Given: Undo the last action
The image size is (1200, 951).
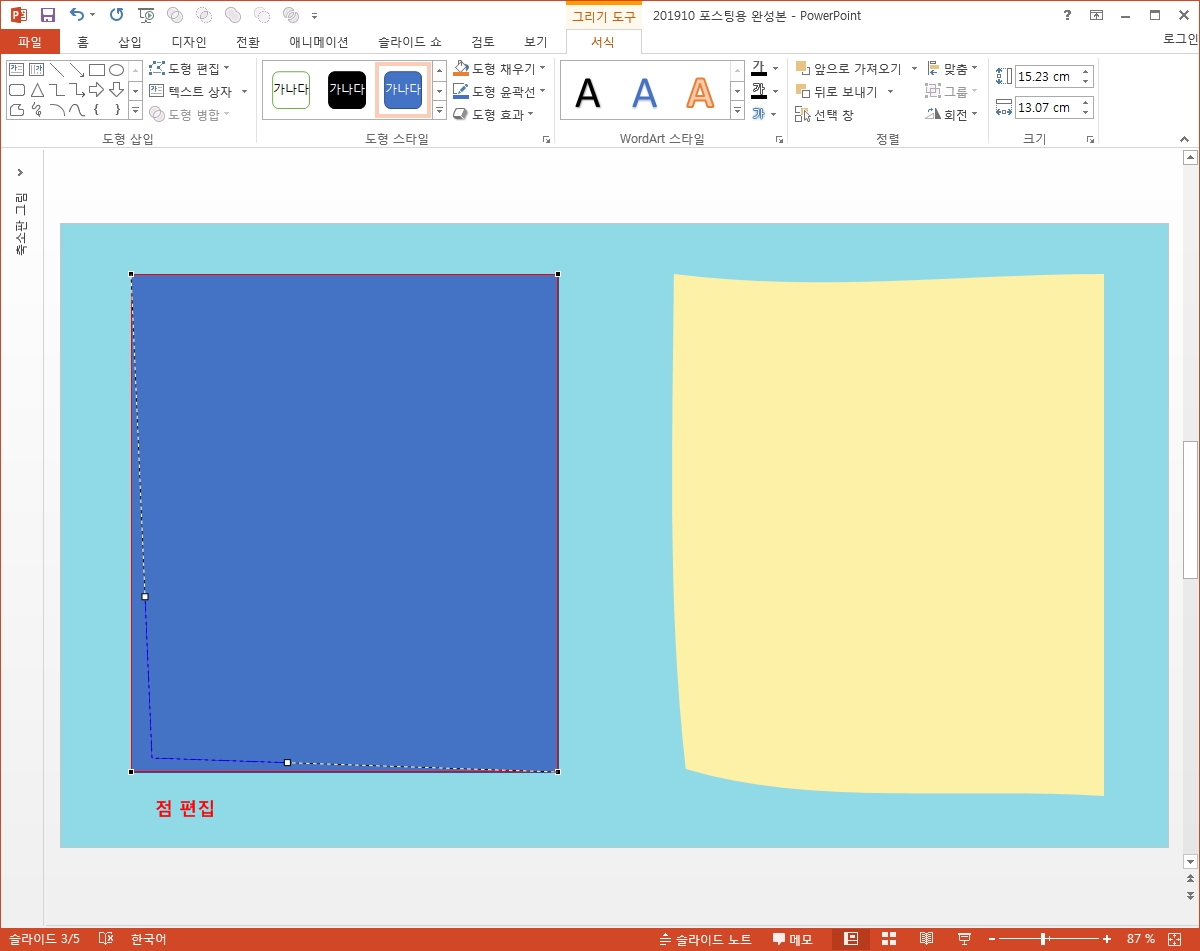Looking at the screenshot, I should click(77, 15).
